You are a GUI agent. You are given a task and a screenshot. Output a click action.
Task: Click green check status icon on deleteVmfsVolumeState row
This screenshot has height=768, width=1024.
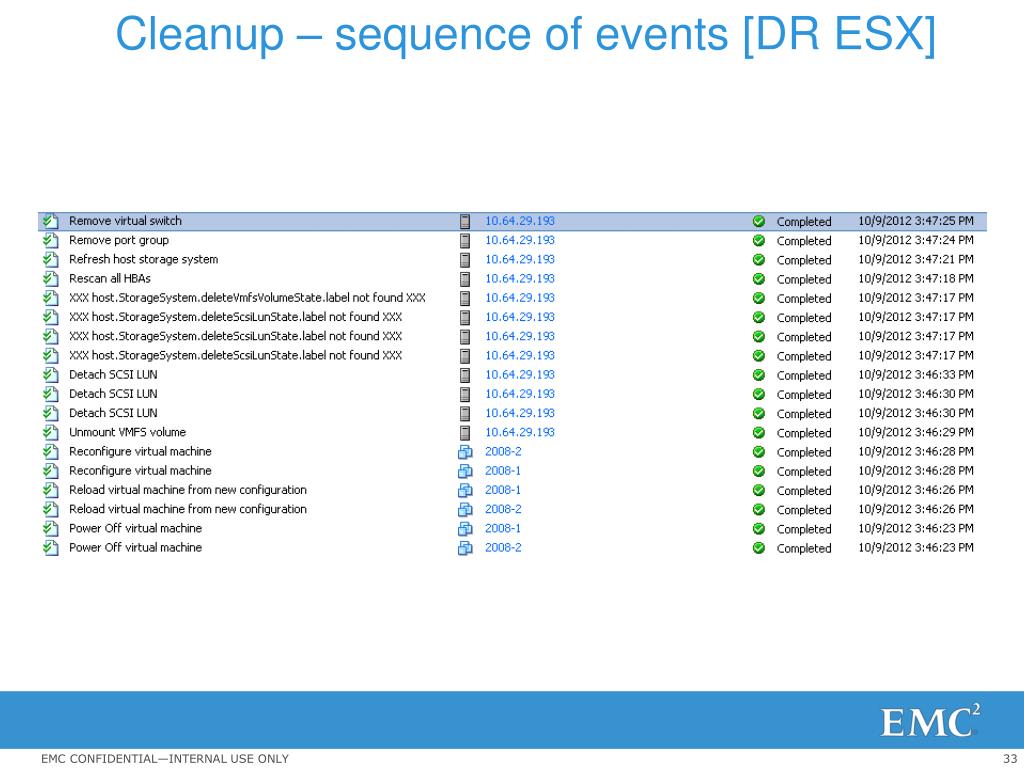pos(759,298)
